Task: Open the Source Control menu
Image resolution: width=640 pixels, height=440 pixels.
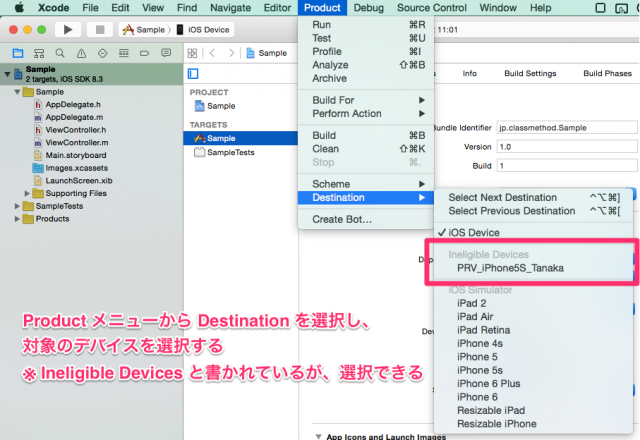Action: (431, 8)
